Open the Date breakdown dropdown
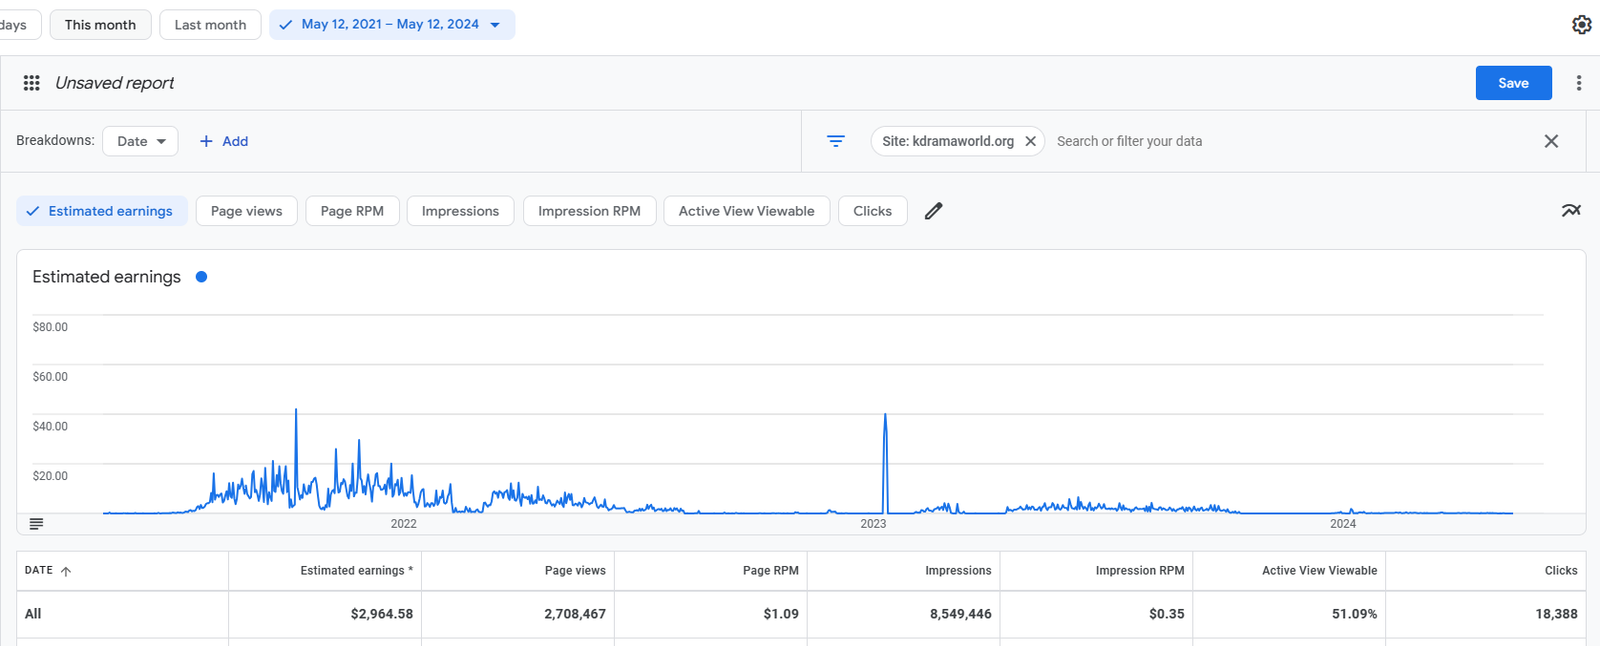The height and width of the screenshot is (646, 1600). (141, 141)
